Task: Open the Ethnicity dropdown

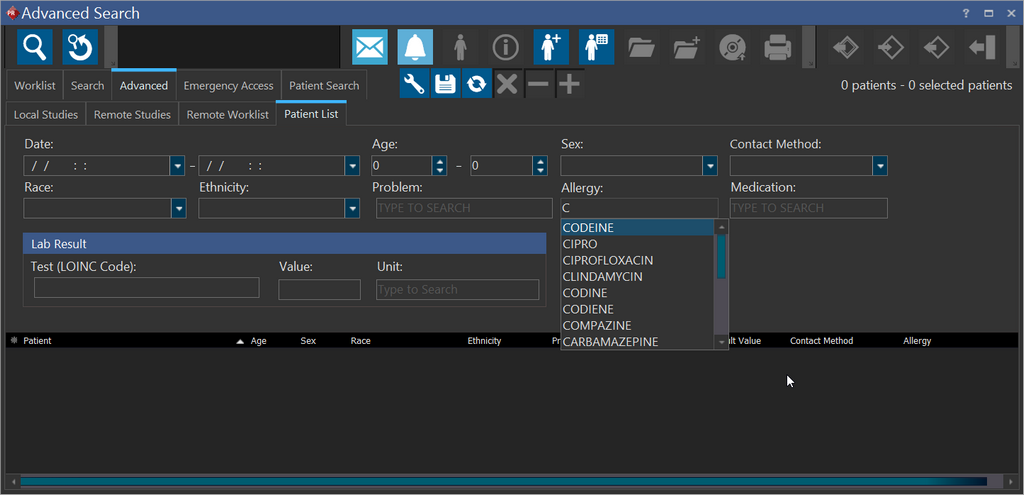Action: pyautogui.click(x=352, y=208)
